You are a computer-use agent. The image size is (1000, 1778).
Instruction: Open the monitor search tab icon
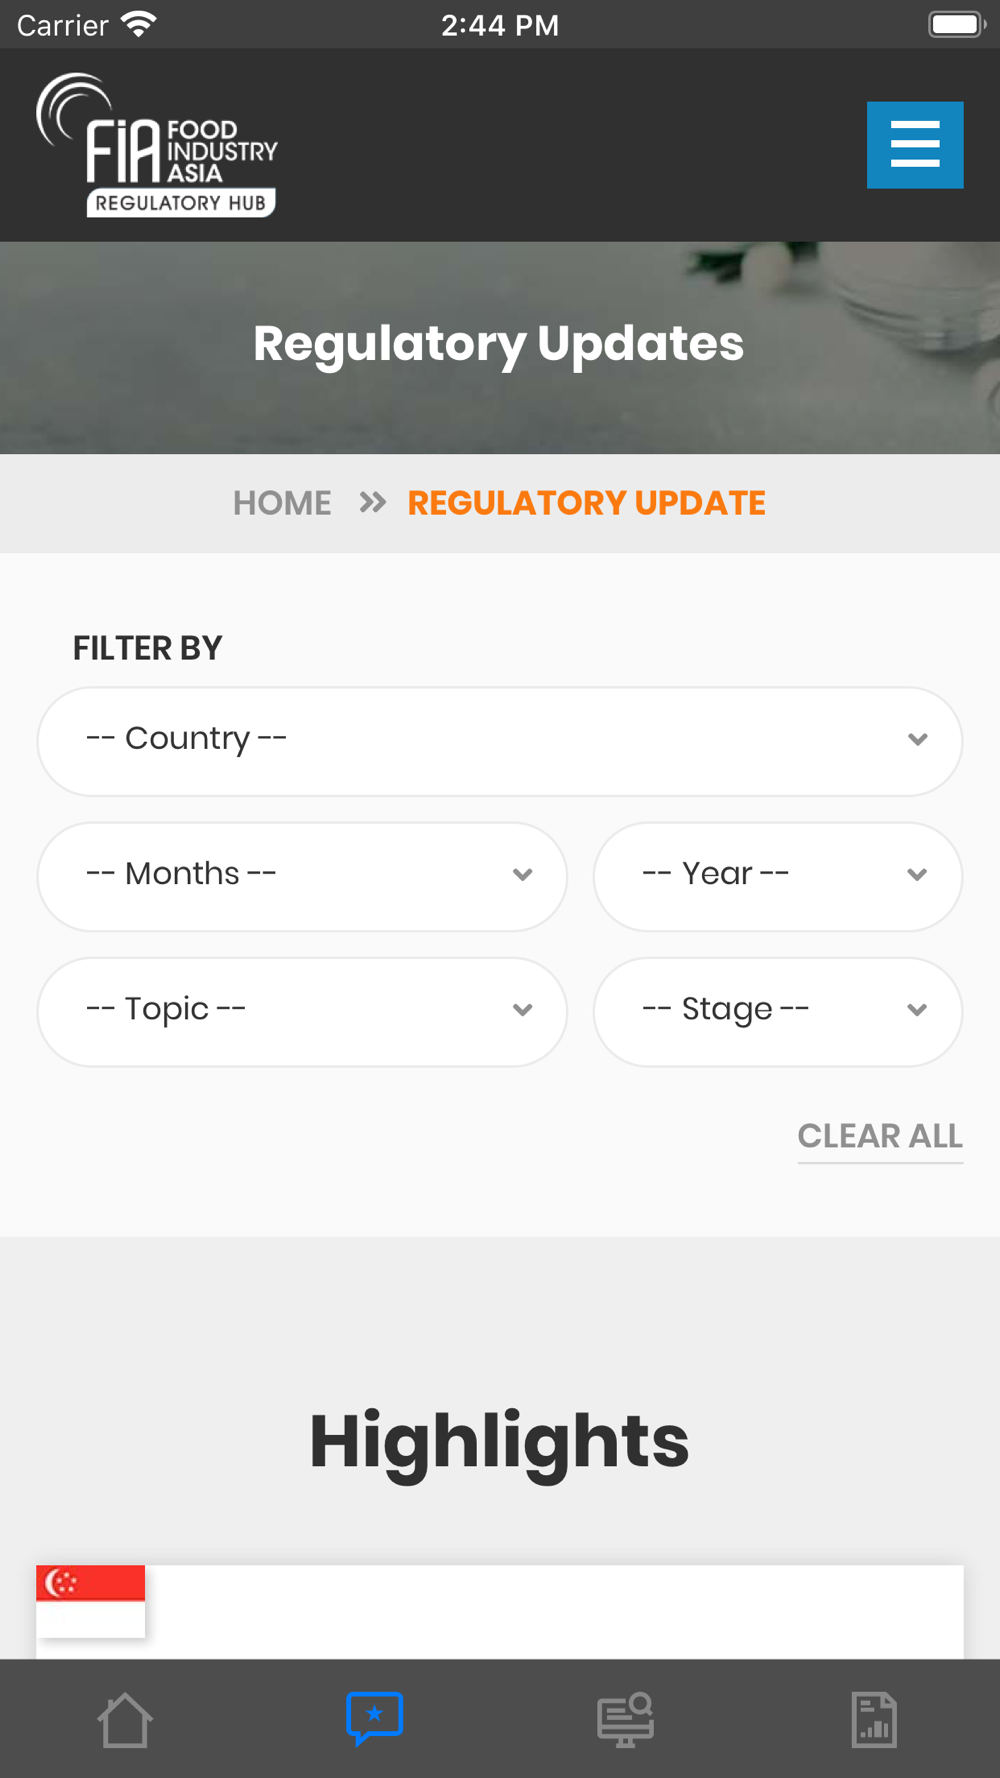[x=625, y=1720]
